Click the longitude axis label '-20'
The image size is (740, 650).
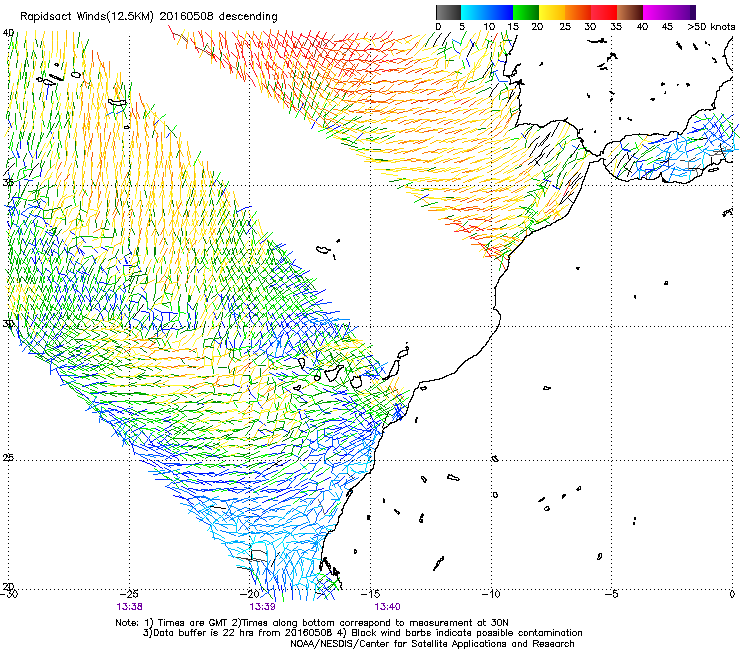[x=250, y=594]
